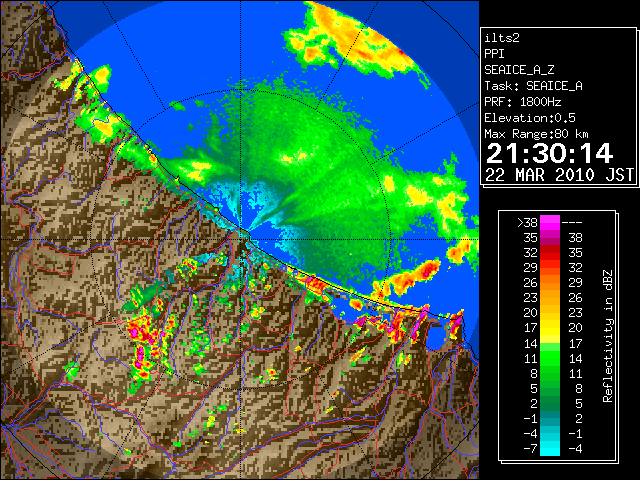
Task: Pick the cyan -7 legend color
Action: (550, 448)
